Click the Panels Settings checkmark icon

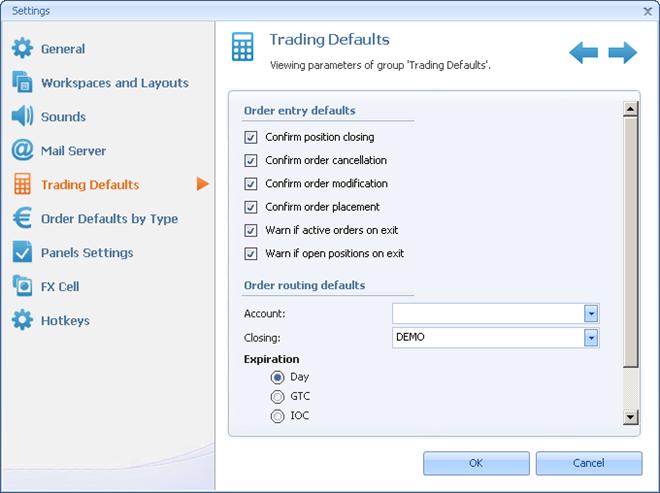(x=22, y=252)
